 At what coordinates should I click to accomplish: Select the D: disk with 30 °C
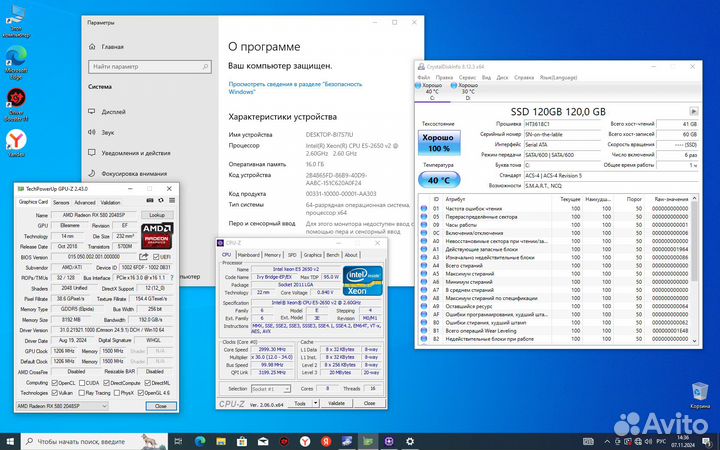(x=465, y=91)
